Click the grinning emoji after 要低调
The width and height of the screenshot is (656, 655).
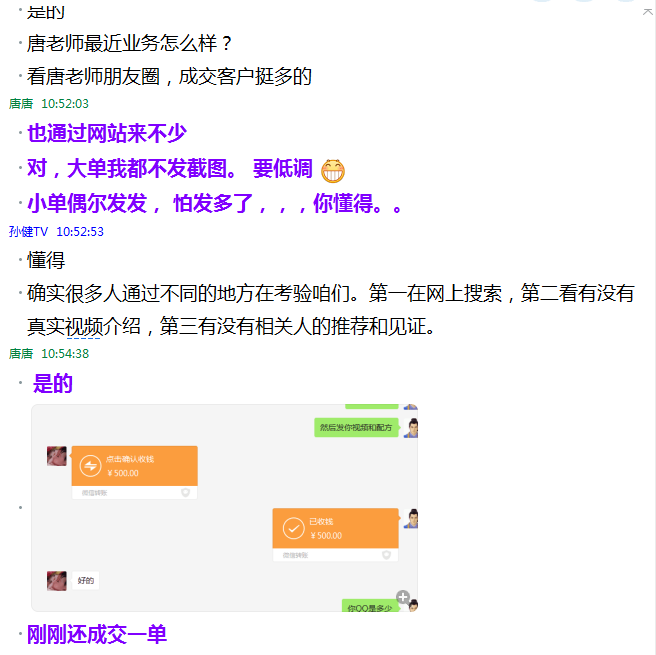[333, 171]
